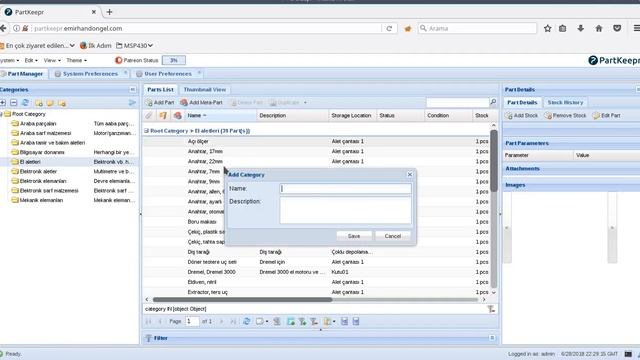
Task: Click the vertical scrollbar of parts list
Action: coord(494,161)
